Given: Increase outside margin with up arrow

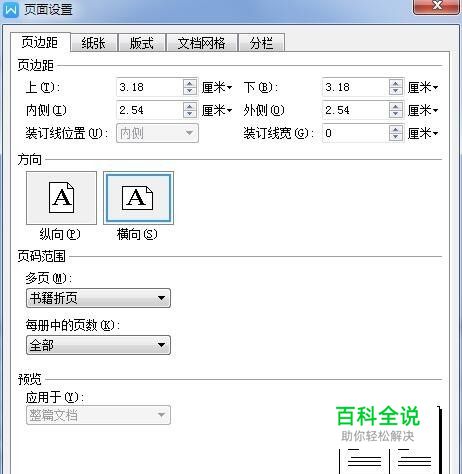Looking at the screenshot, I should click(x=396, y=106).
